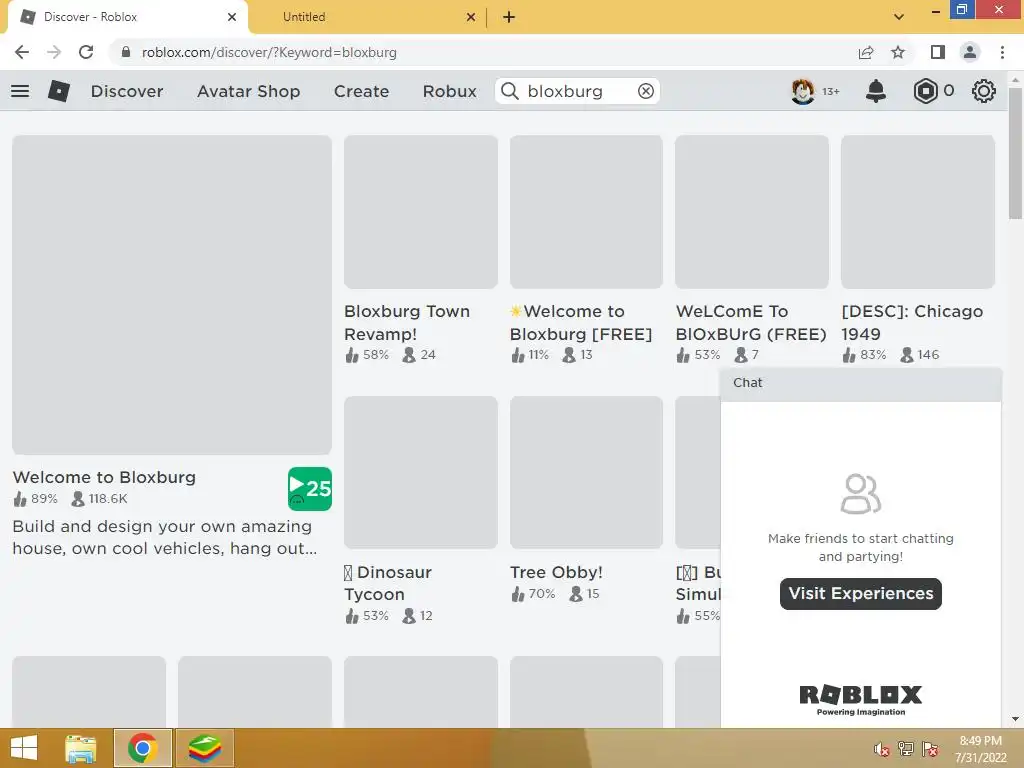Close the Discover - Roblox tab
This screenshot has width=1024, height=768.
(x=232, y=17)
